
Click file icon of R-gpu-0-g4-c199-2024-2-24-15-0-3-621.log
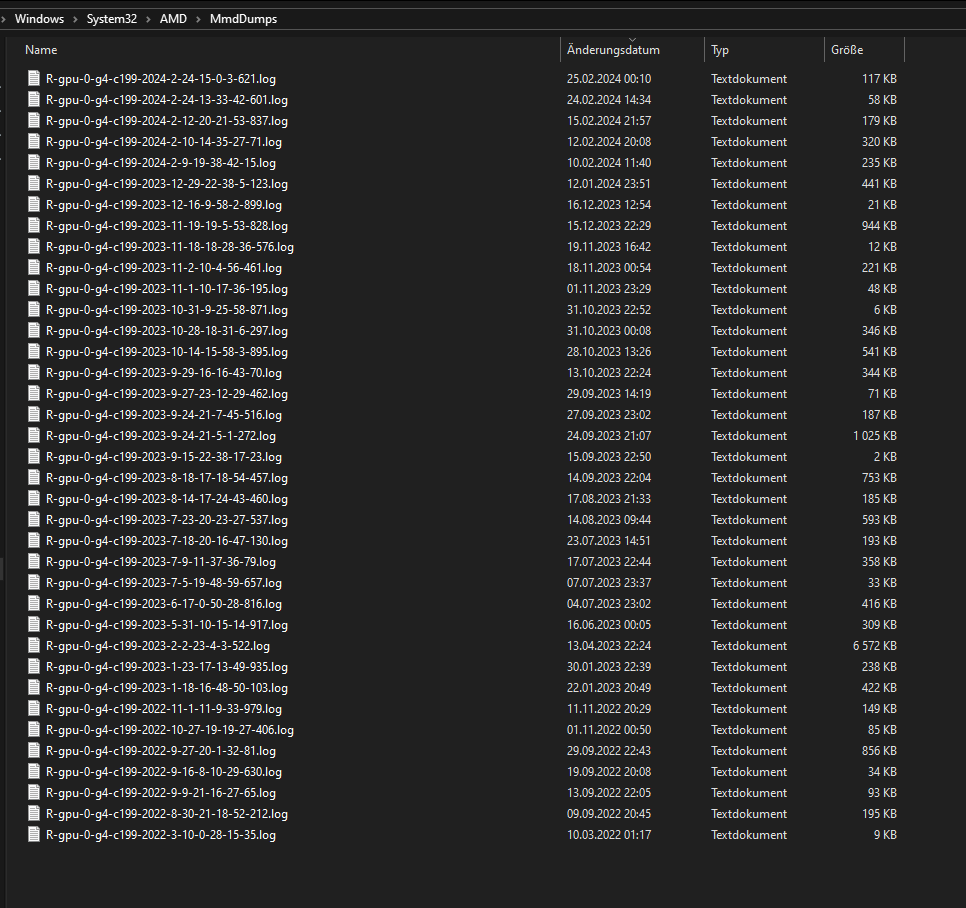[x=34, y=78]
